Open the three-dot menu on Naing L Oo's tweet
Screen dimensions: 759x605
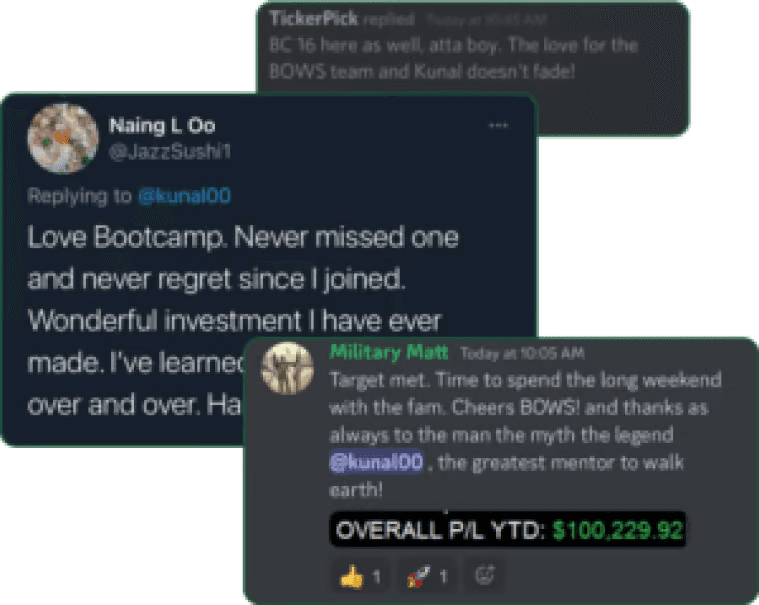498,125
